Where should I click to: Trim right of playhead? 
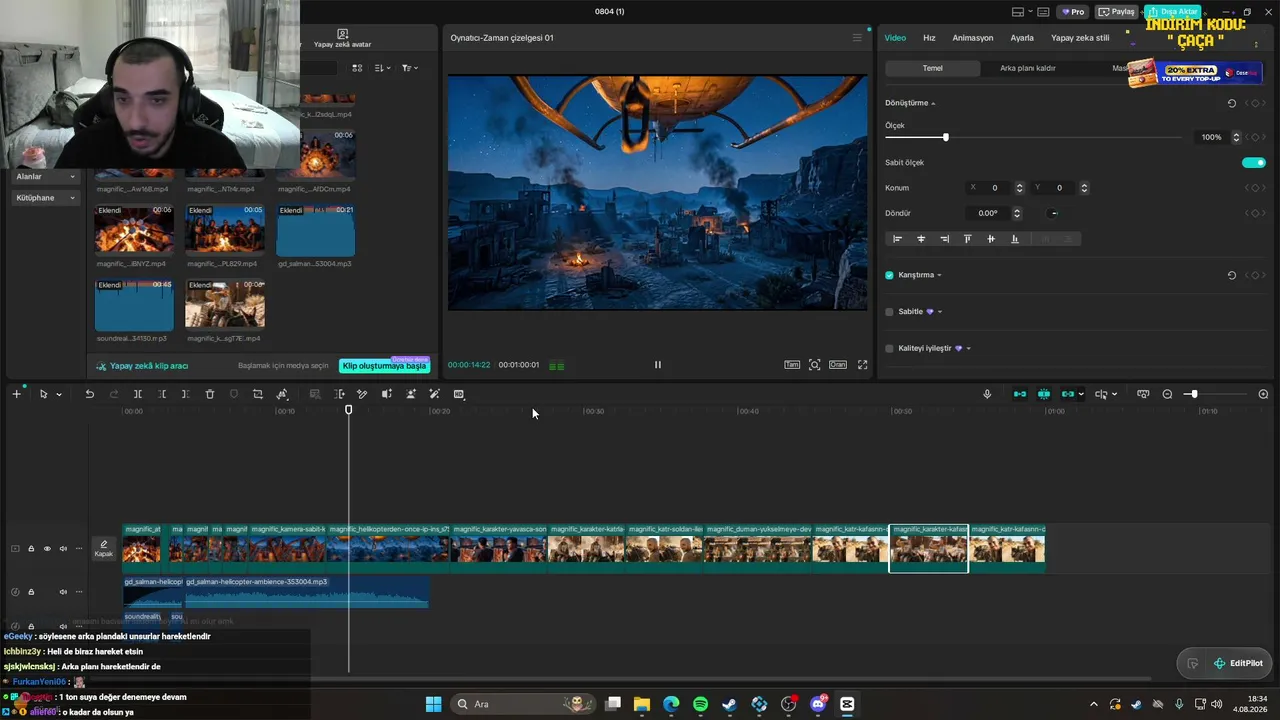[x=186, y=394]
